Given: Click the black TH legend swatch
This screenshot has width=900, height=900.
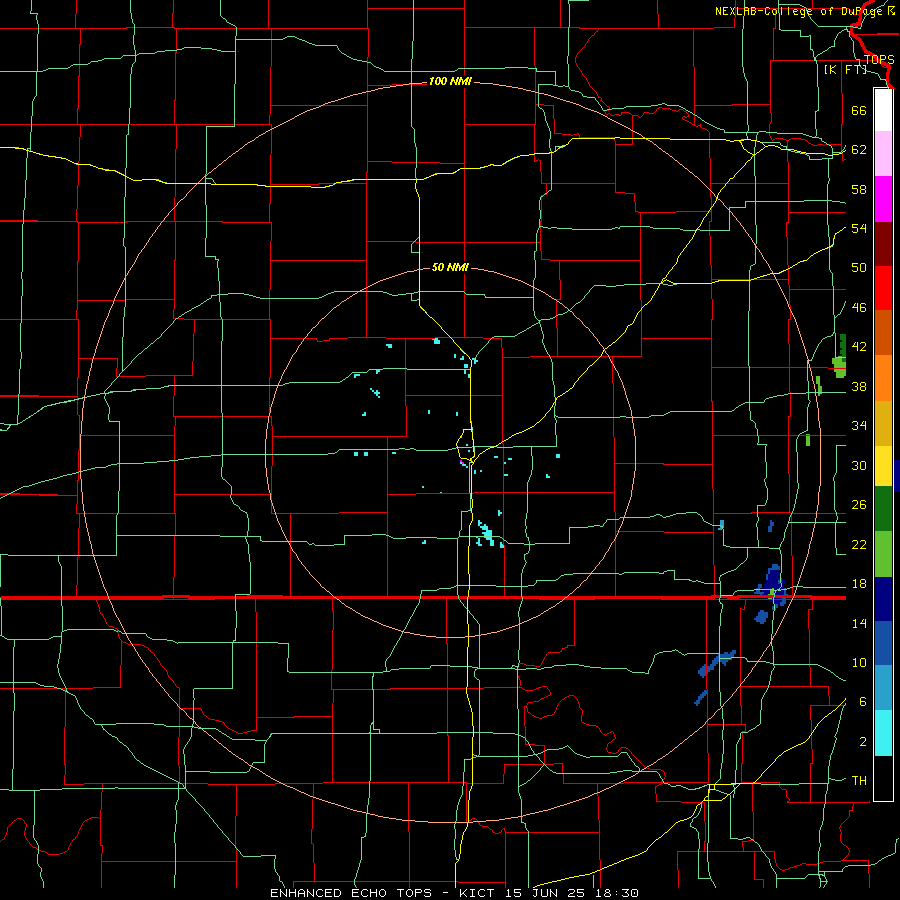Looking at the screenshot, I should coord(883,778).
